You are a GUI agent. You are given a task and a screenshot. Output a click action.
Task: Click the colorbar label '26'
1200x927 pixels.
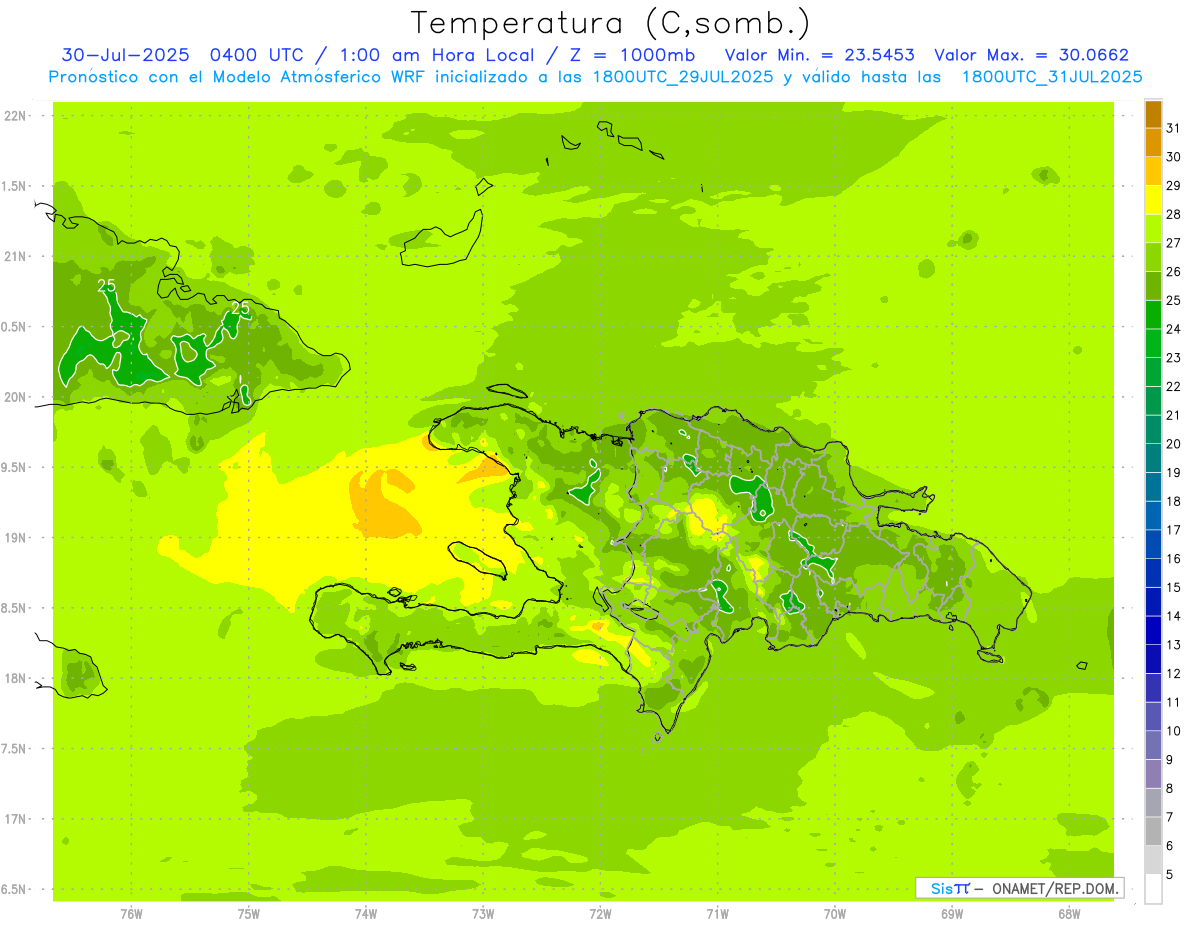coord(1174,271)
